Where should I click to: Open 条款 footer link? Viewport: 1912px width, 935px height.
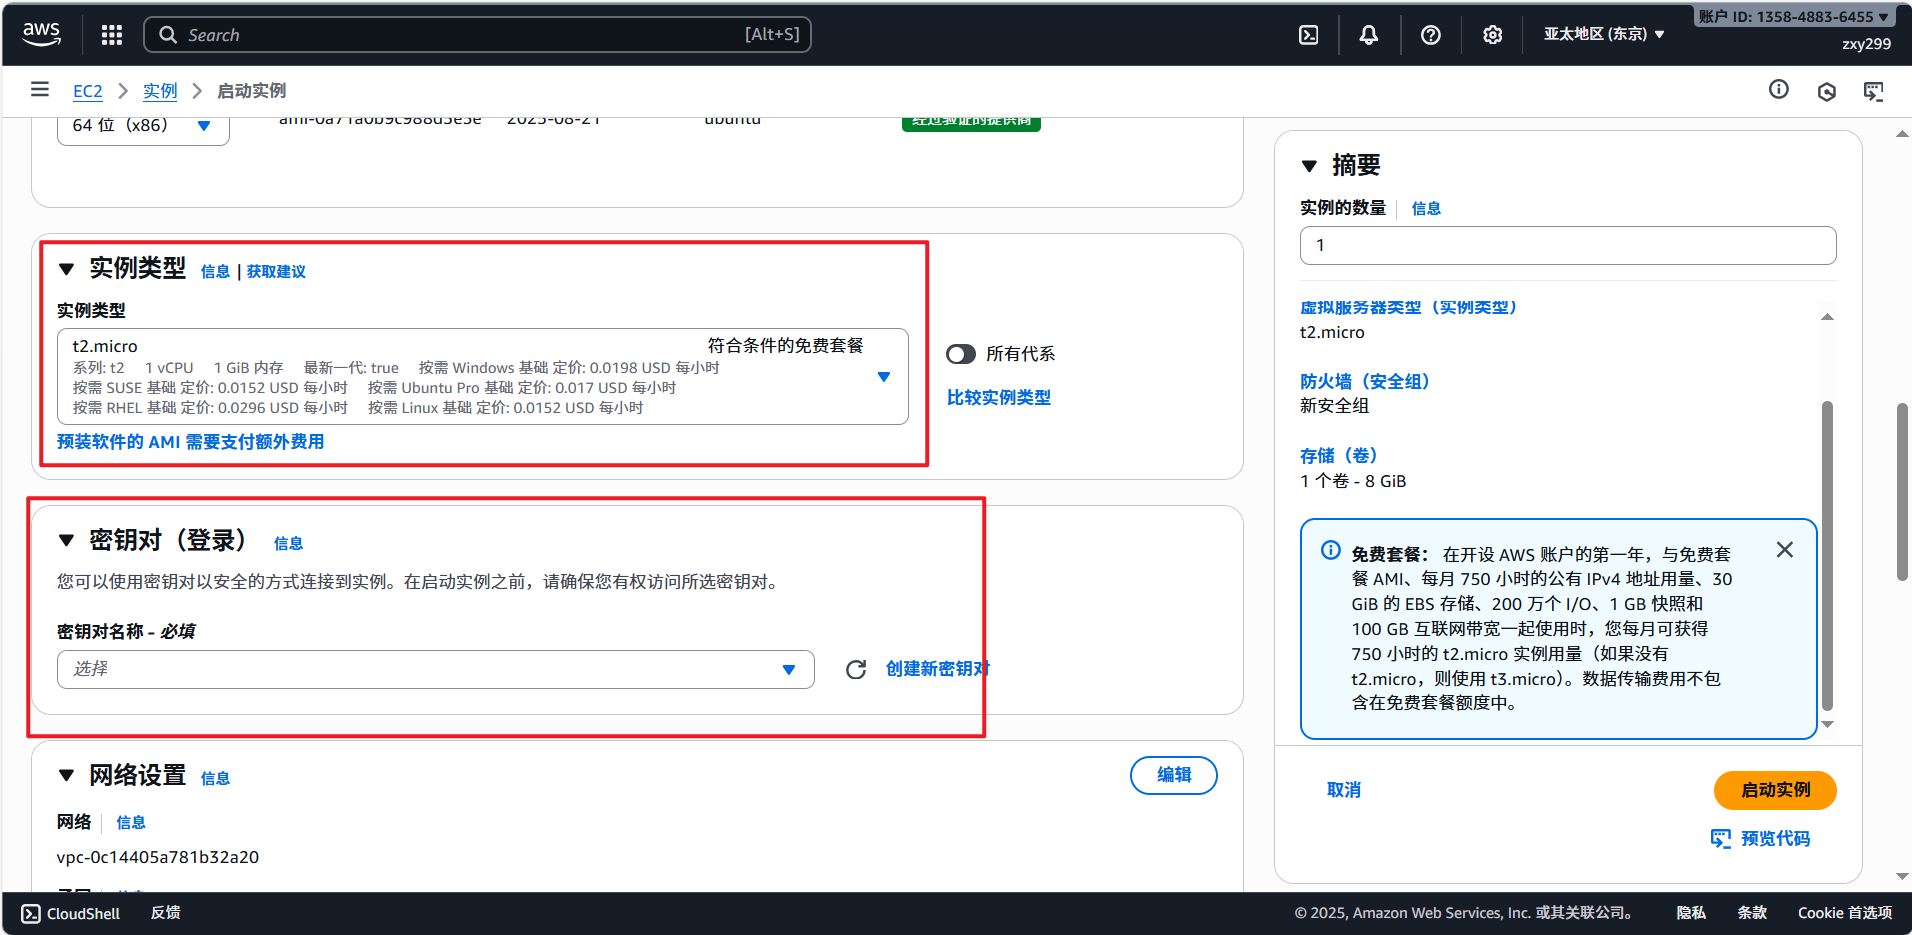[x=1752, y=913]
